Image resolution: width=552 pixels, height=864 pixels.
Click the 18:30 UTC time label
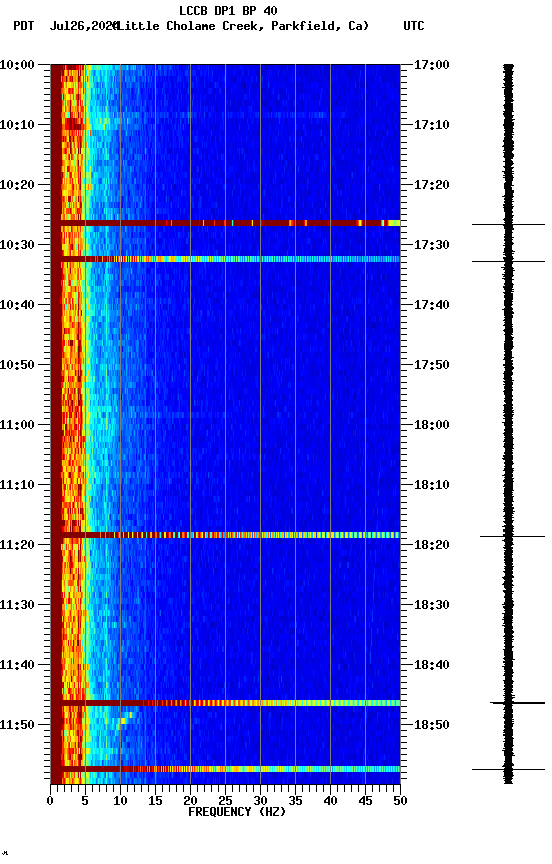[x=432, y=606]
